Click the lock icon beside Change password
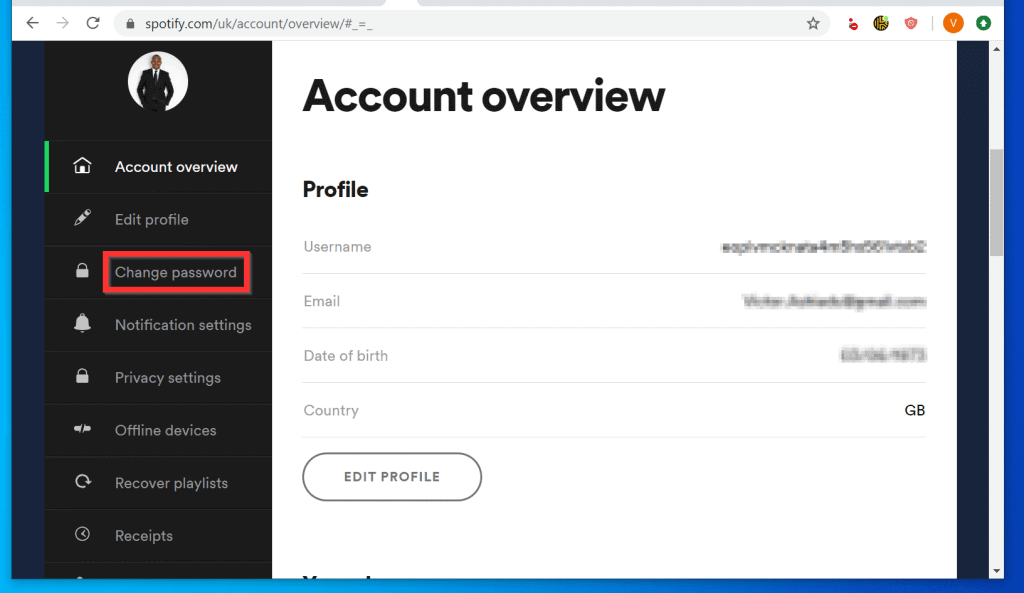The height and width of the screenshot is (593, 1024). coord(82,270)
